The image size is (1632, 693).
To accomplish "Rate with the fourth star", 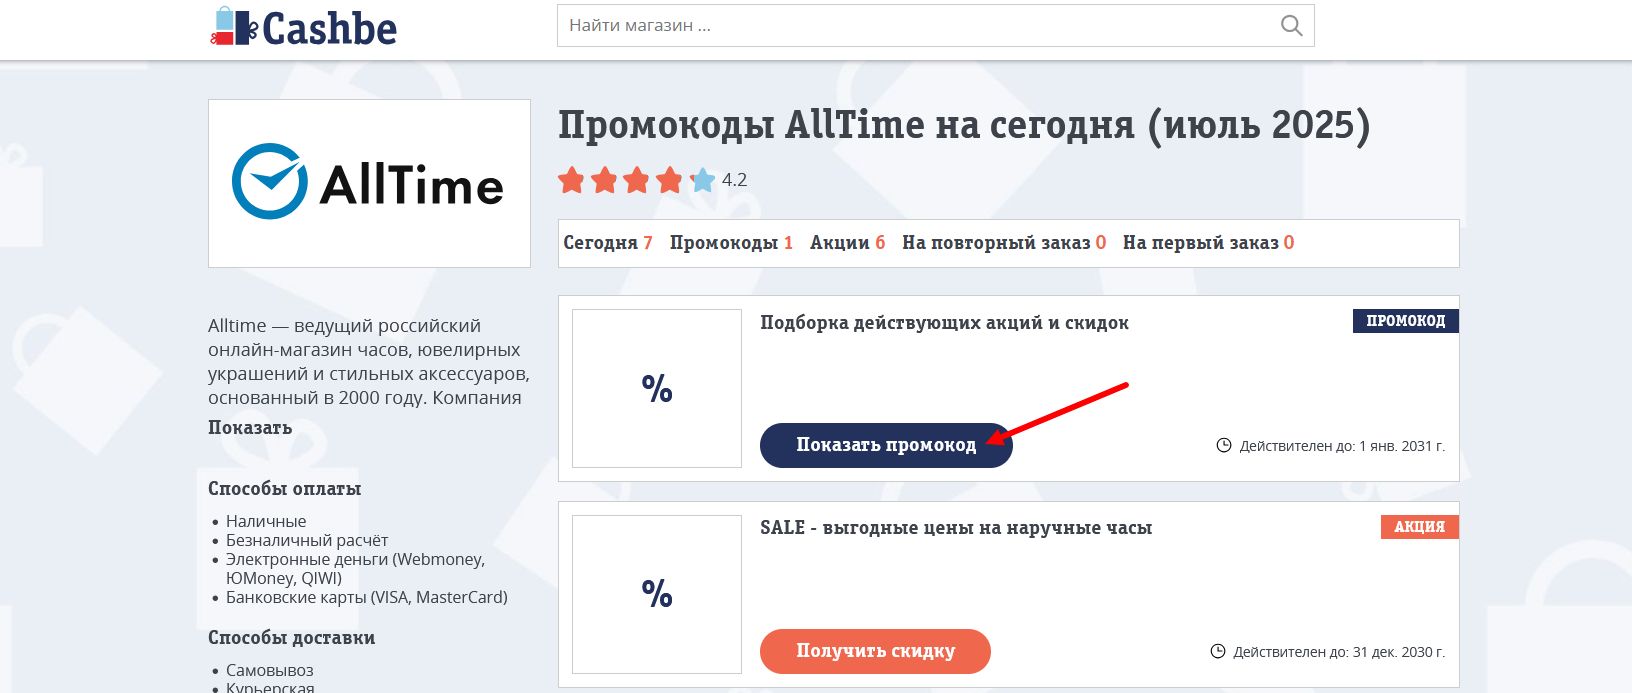I will (670, 180).
